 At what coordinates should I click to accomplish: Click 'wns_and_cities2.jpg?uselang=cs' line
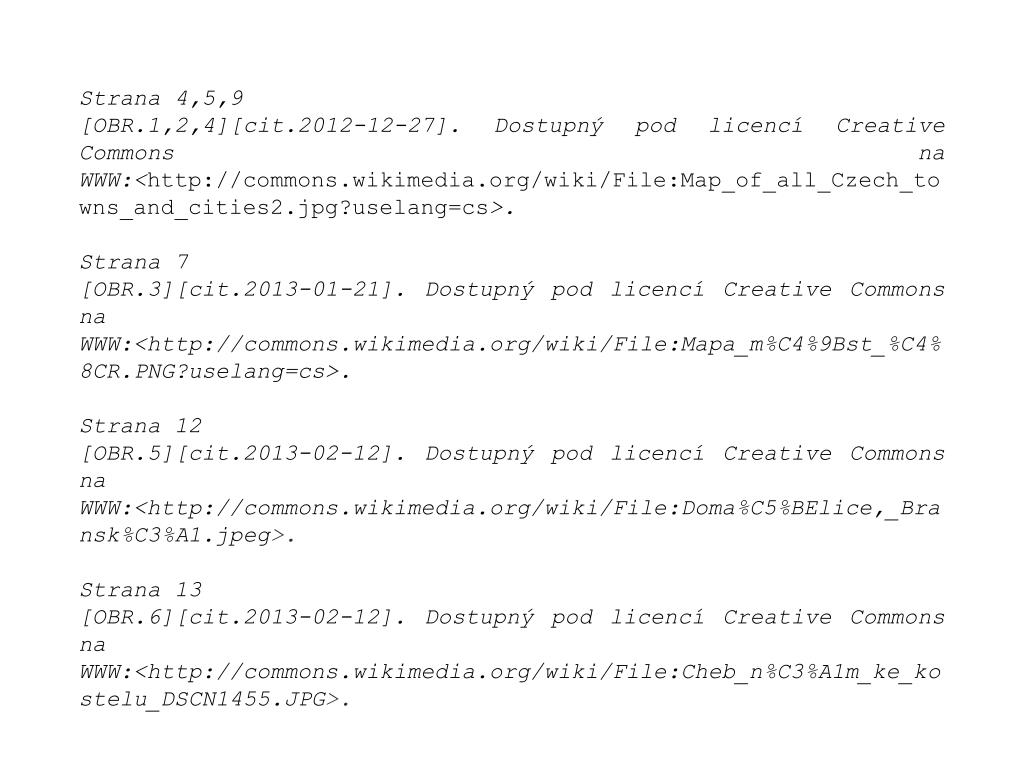297,208
